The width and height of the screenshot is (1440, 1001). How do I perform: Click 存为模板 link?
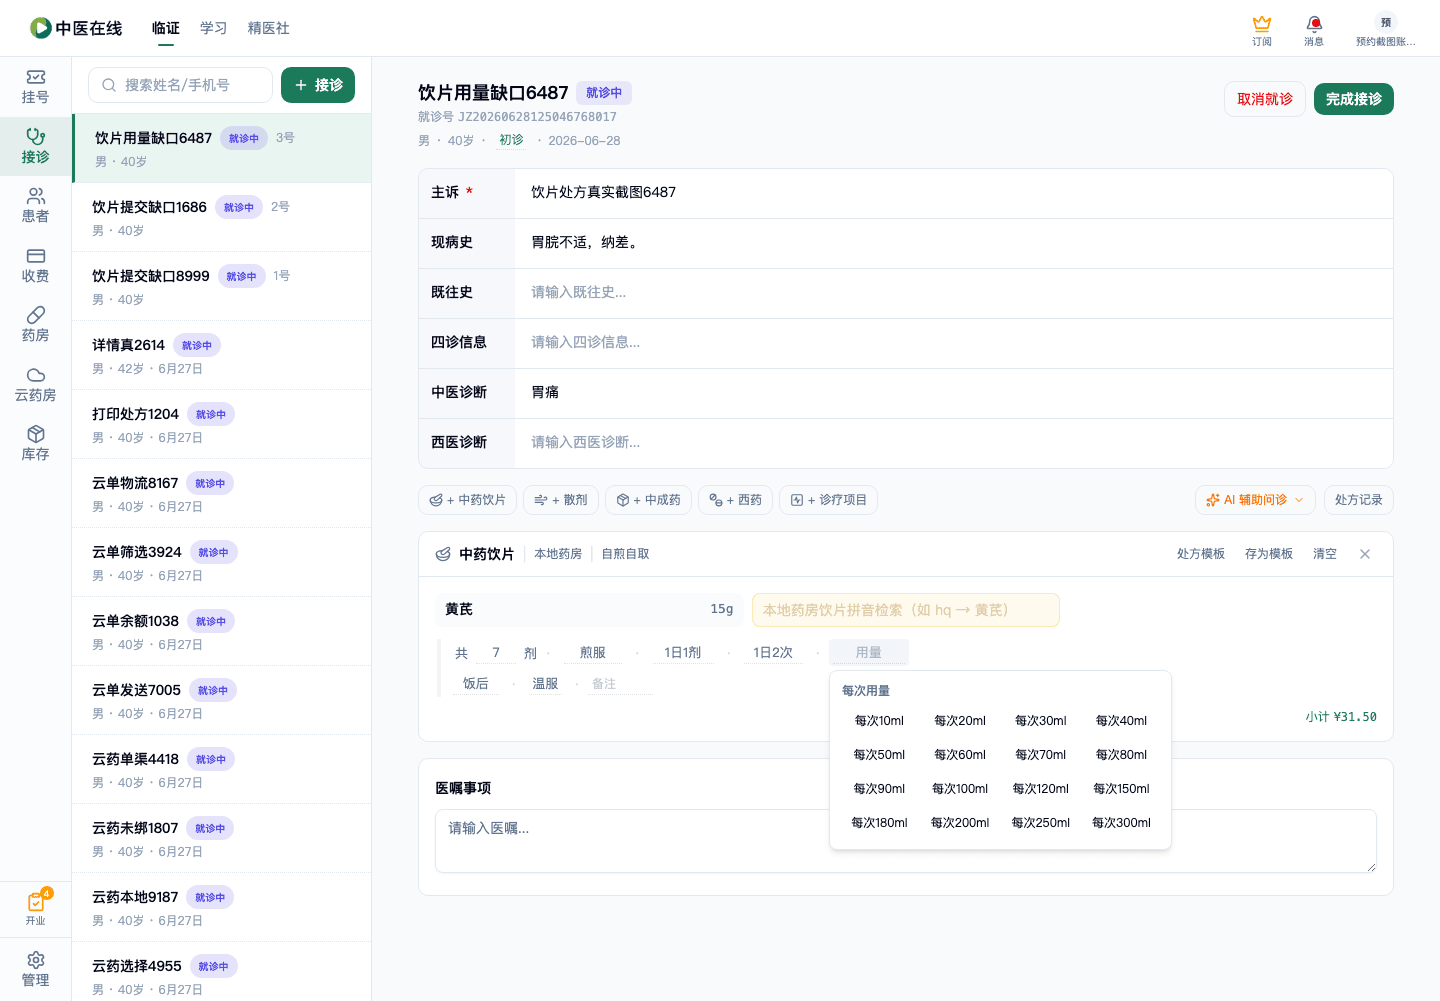pyautogui.click(x=1269, y=554)
